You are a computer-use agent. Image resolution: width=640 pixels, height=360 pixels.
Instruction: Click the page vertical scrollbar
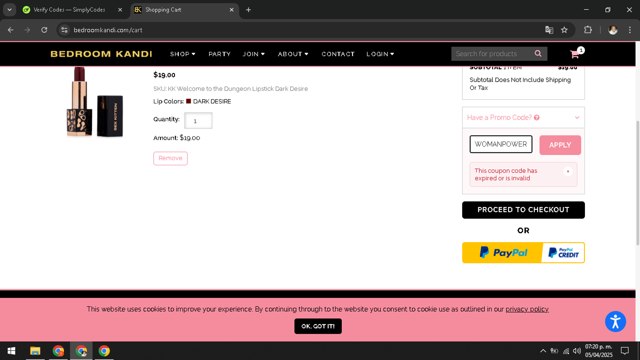click(x=638, y=183)
